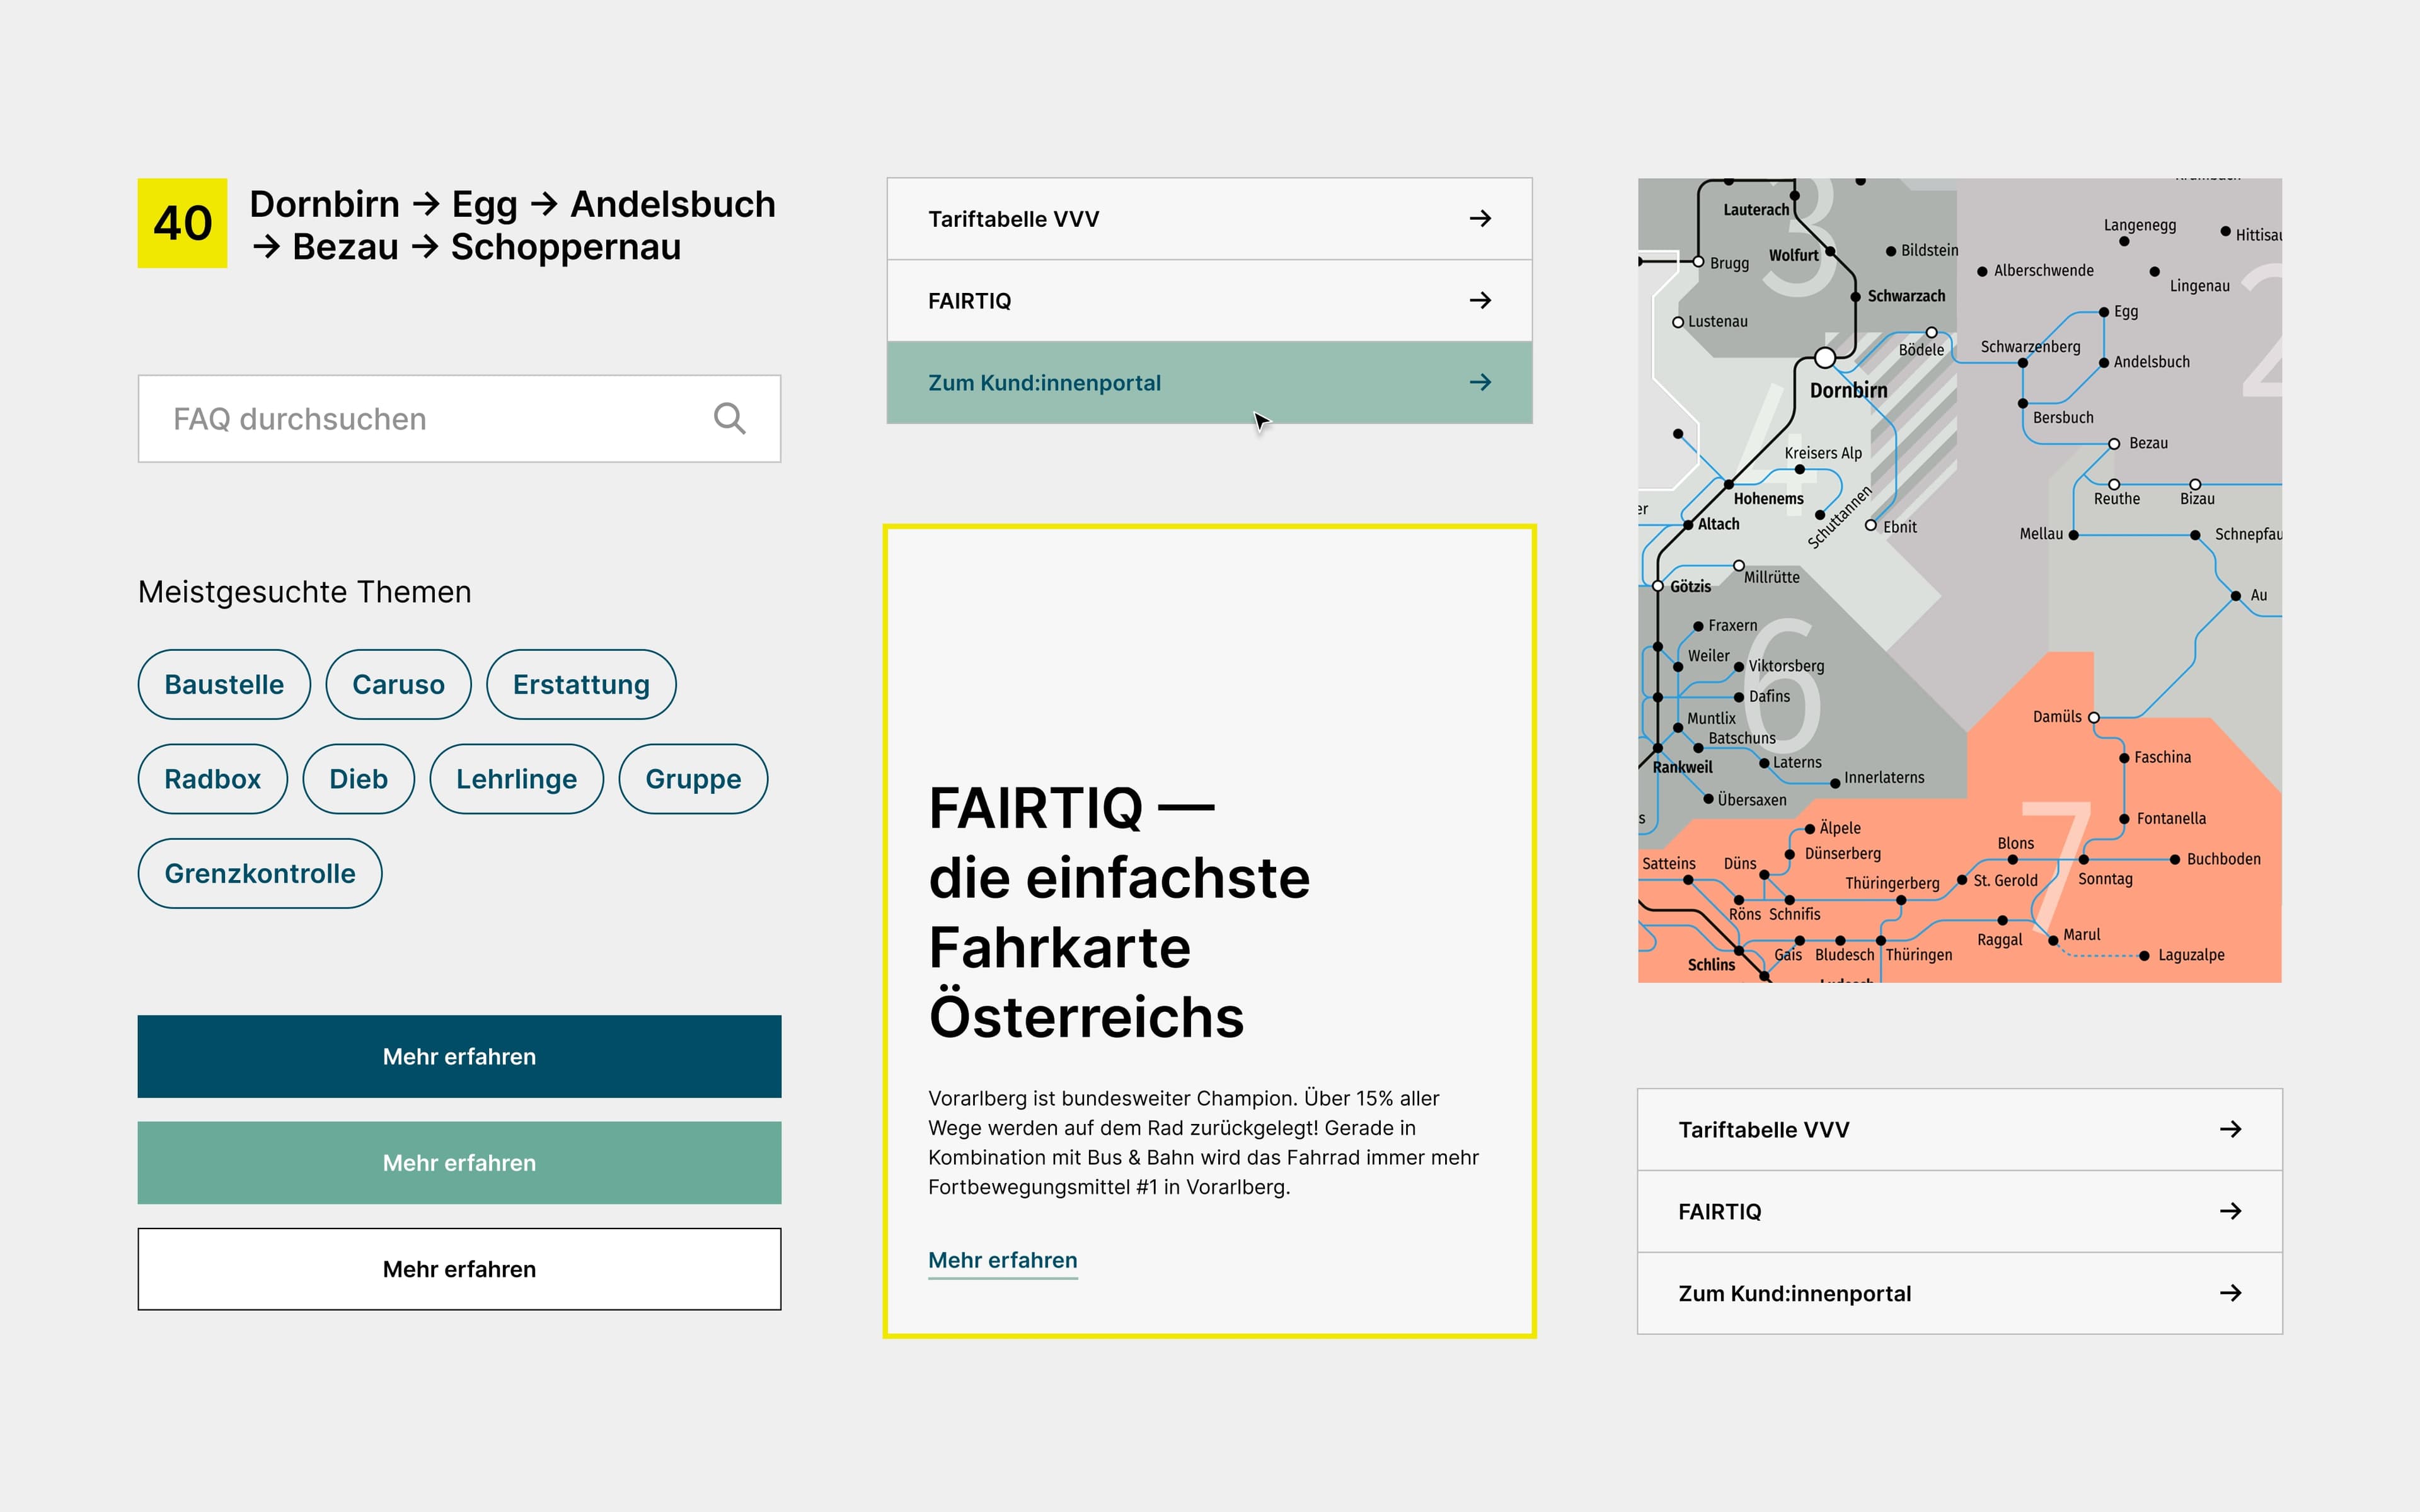Click the yellow line 40 badge
The image size is (2420, 1512).
tap(182, 223)
